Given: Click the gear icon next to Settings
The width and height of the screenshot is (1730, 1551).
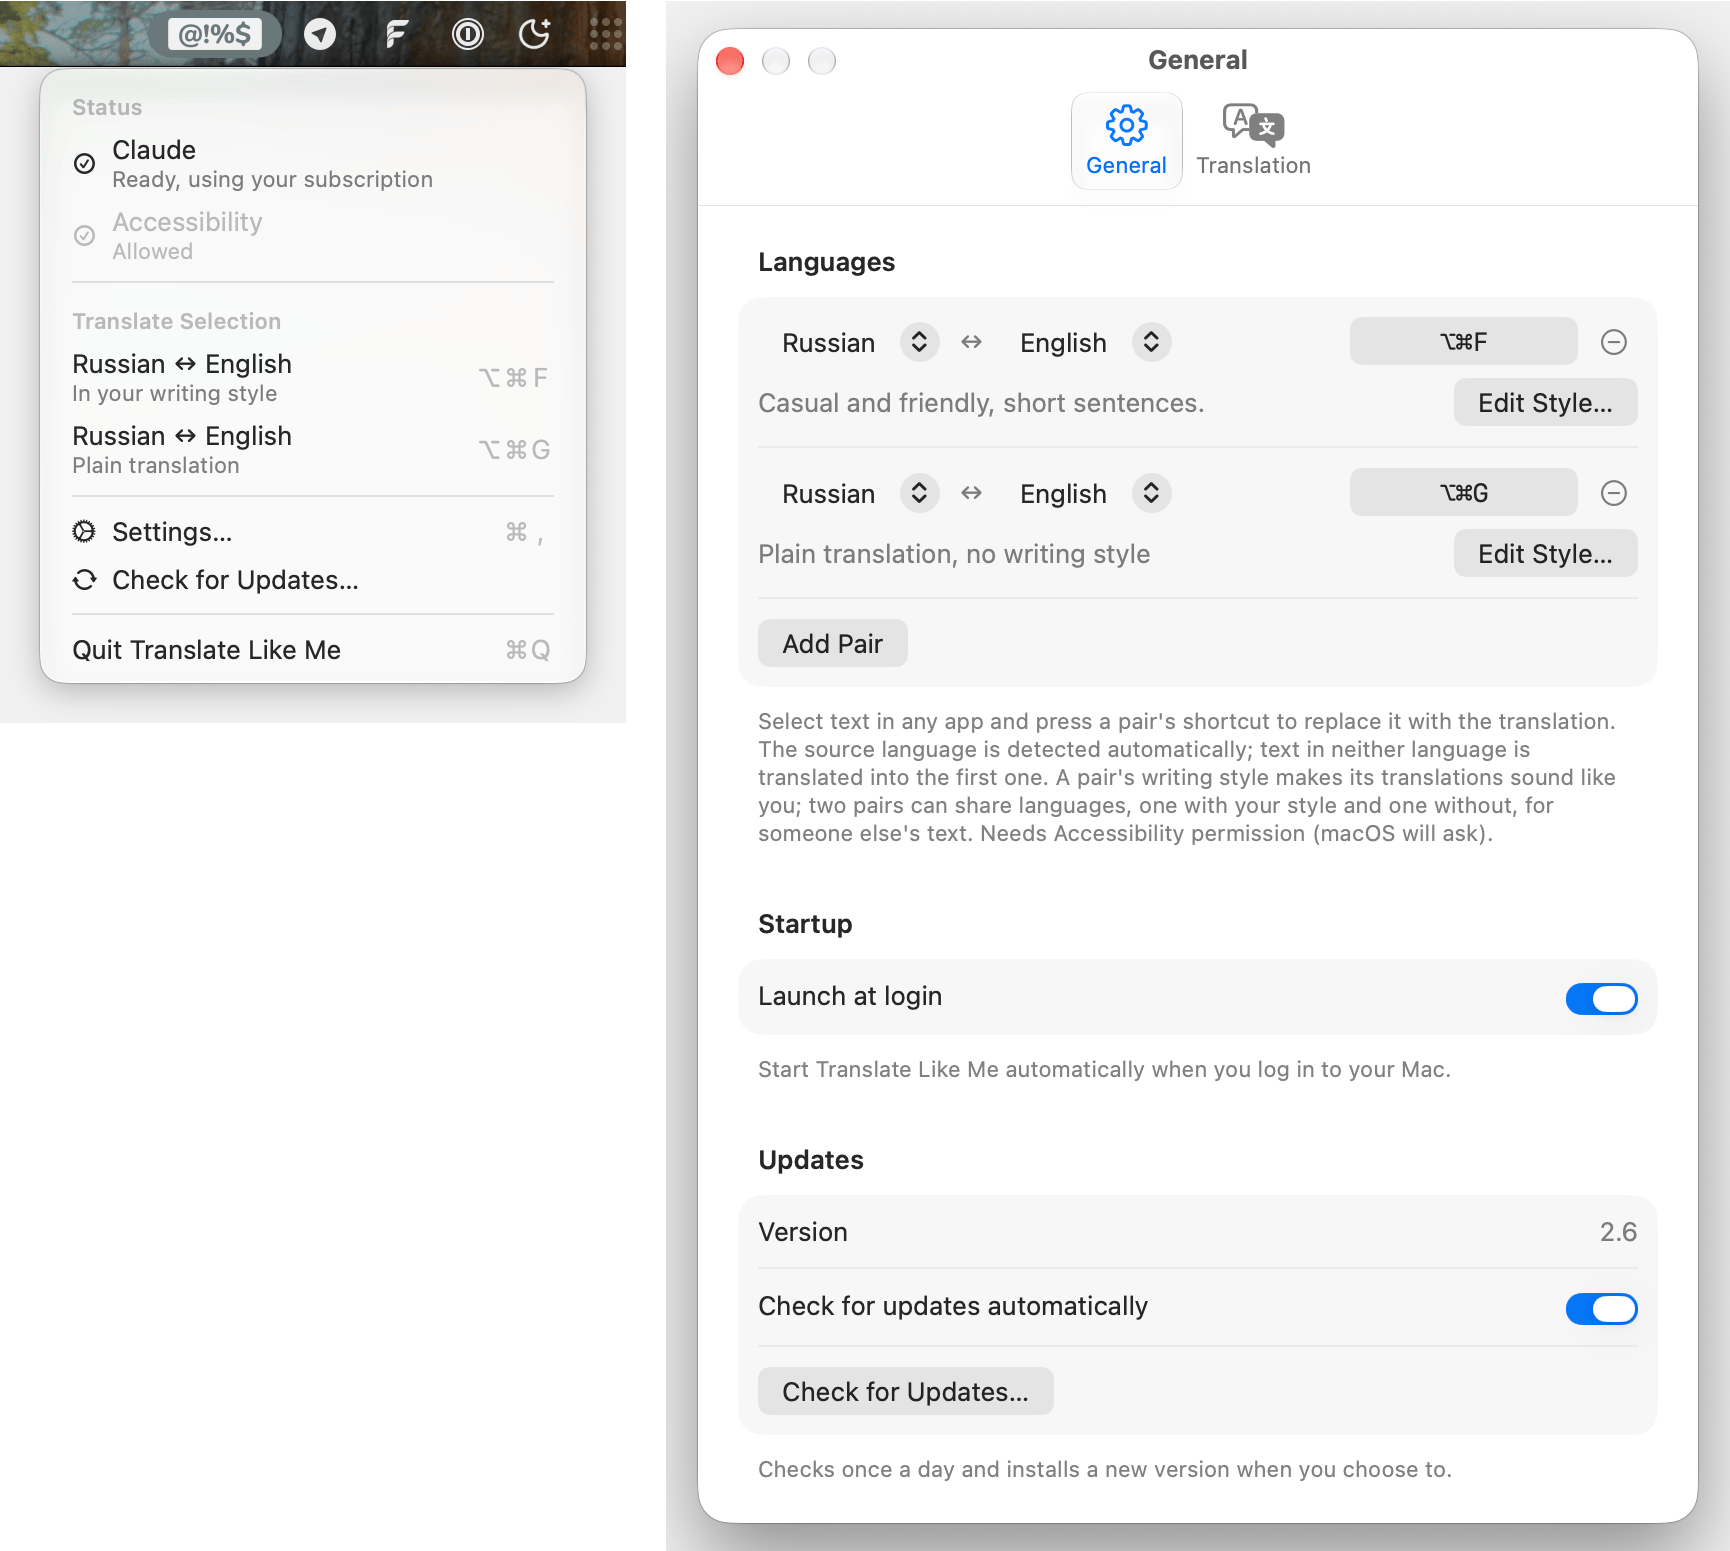Looking at the screenshot, I should [x=85, y=531].
